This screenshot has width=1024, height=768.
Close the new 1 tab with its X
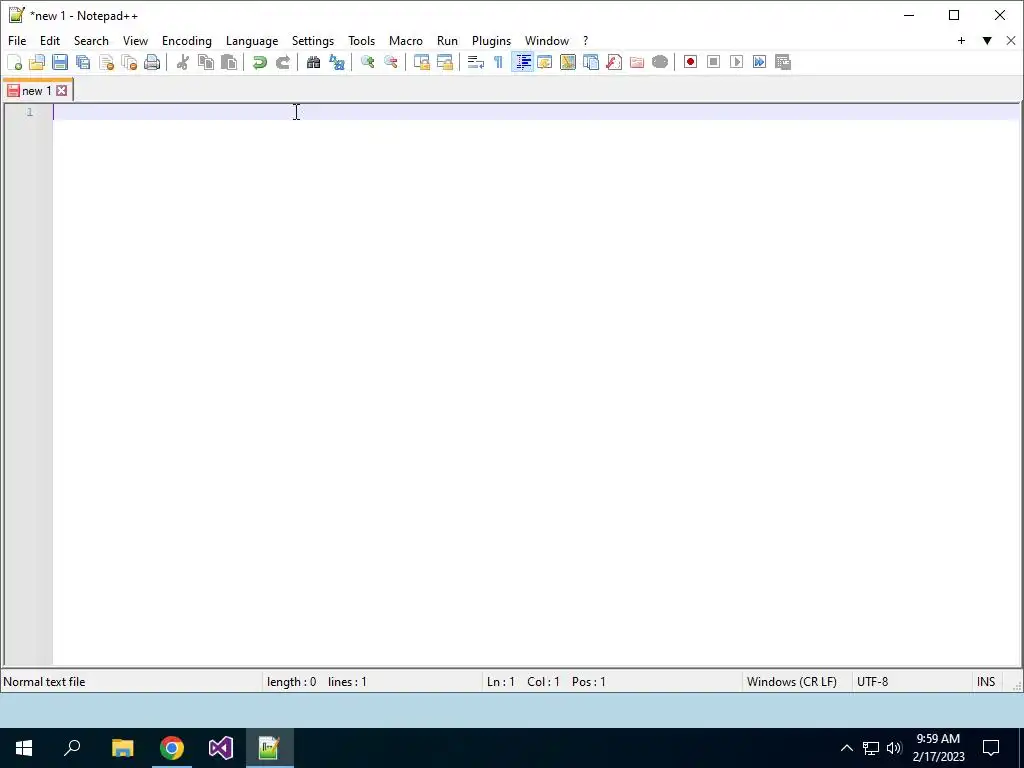(61, 91)
